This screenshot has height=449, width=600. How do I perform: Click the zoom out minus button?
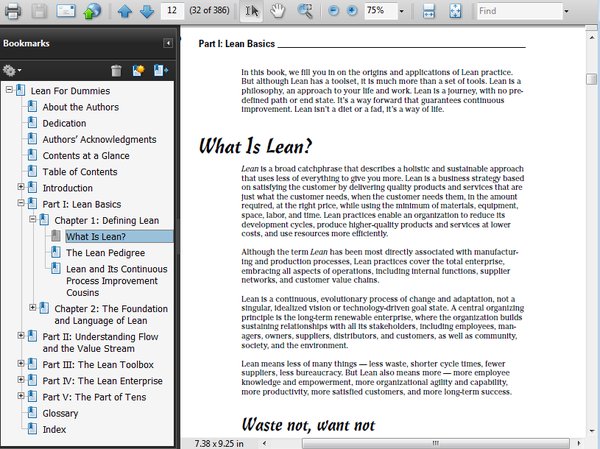pyautogui.click(x=334, y=11)
